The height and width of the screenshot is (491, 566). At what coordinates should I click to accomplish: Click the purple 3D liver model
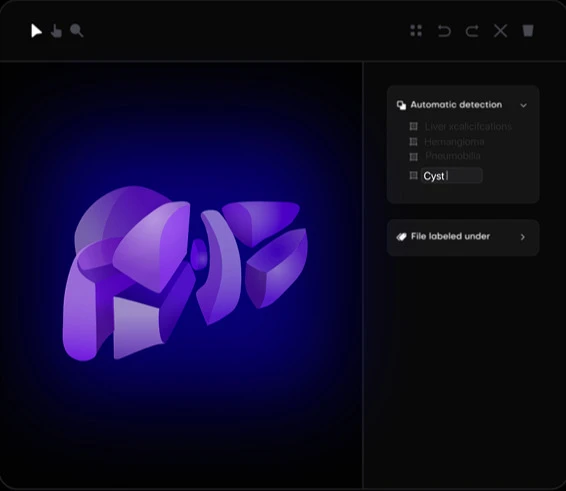(x=185, y=273)
